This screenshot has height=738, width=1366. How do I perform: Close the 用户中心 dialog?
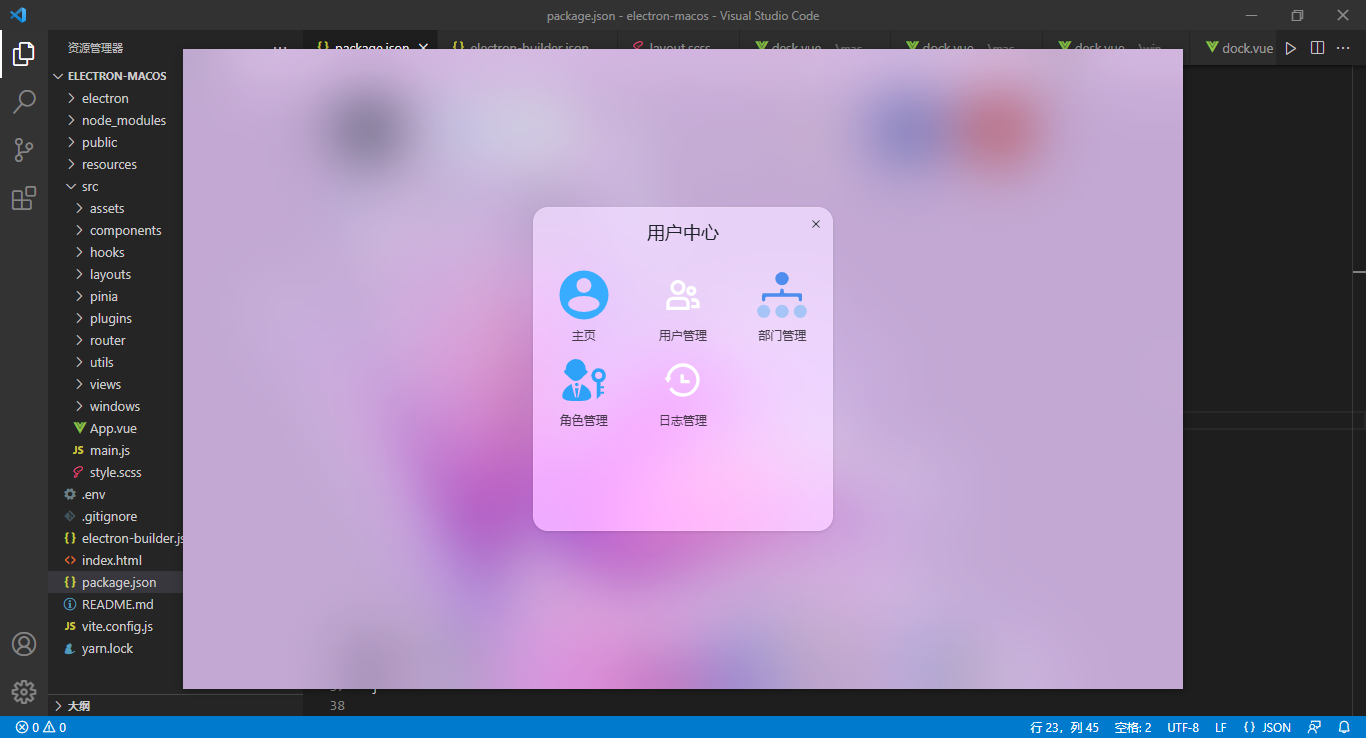pos(816,224)
